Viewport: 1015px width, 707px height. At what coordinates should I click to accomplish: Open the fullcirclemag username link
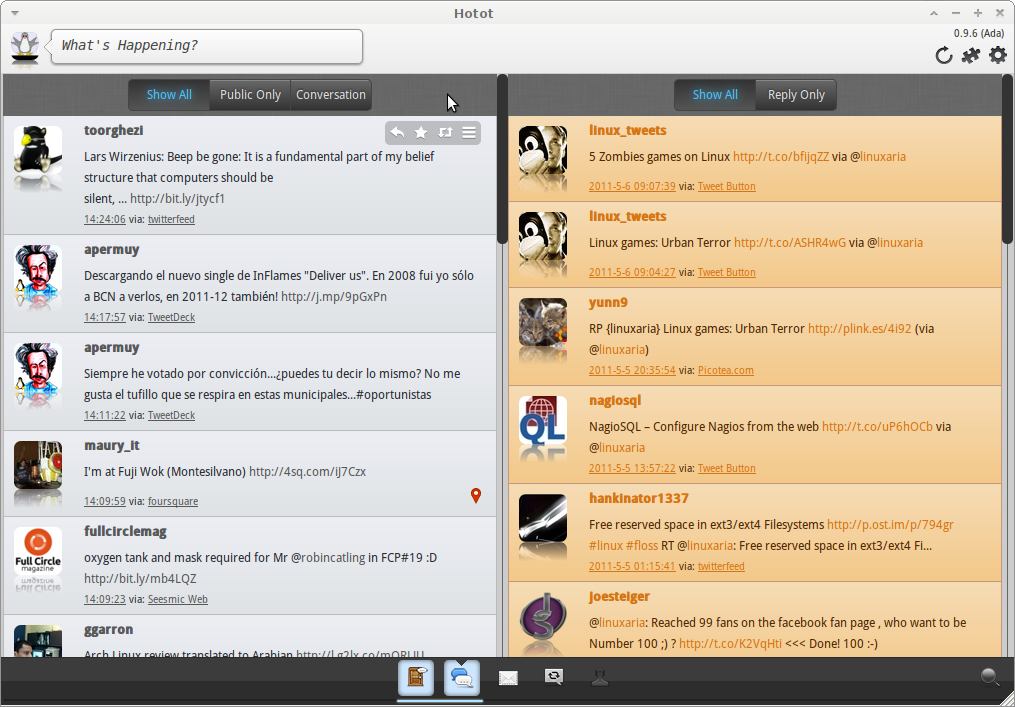(x=126, y=532)
